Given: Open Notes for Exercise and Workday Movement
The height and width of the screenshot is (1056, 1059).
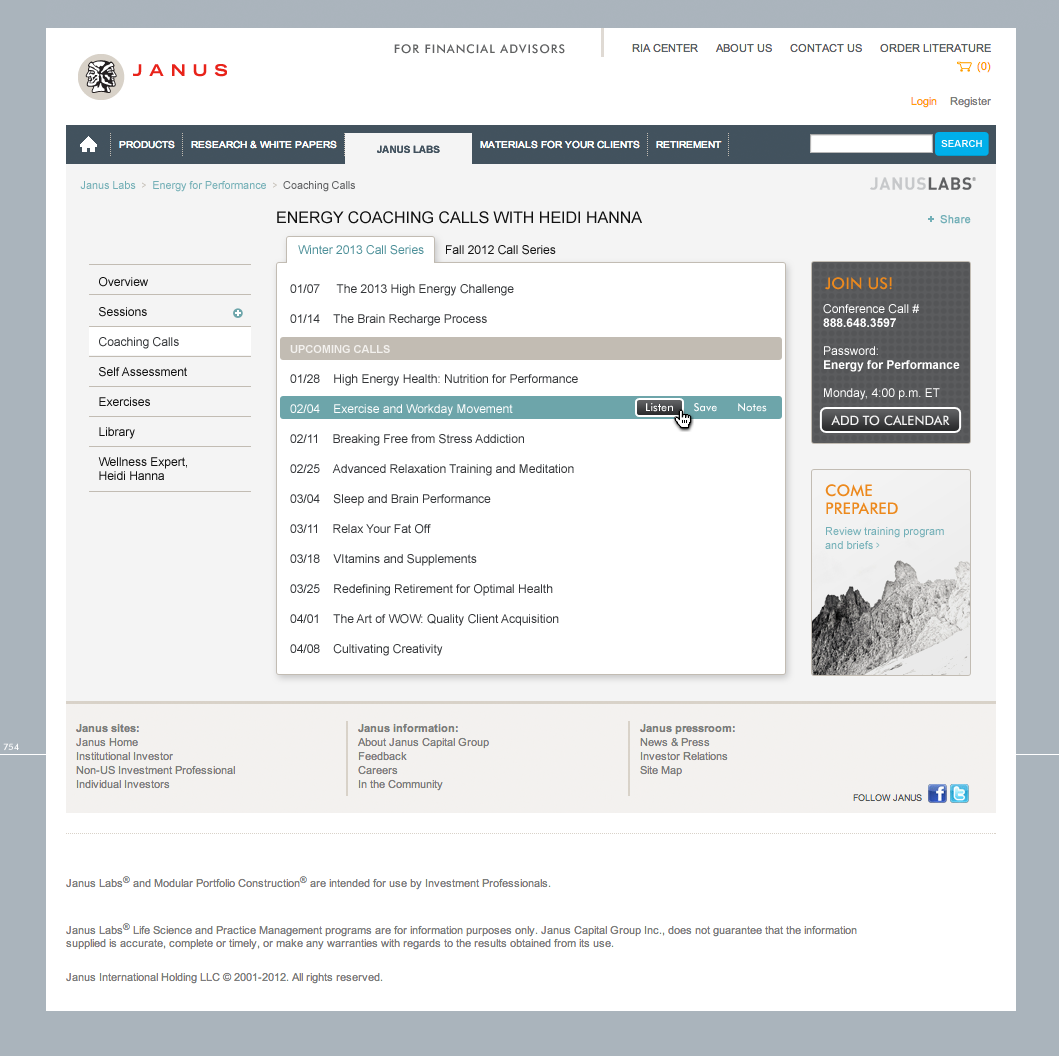Looking at the screenshot, I should [751, 408].
